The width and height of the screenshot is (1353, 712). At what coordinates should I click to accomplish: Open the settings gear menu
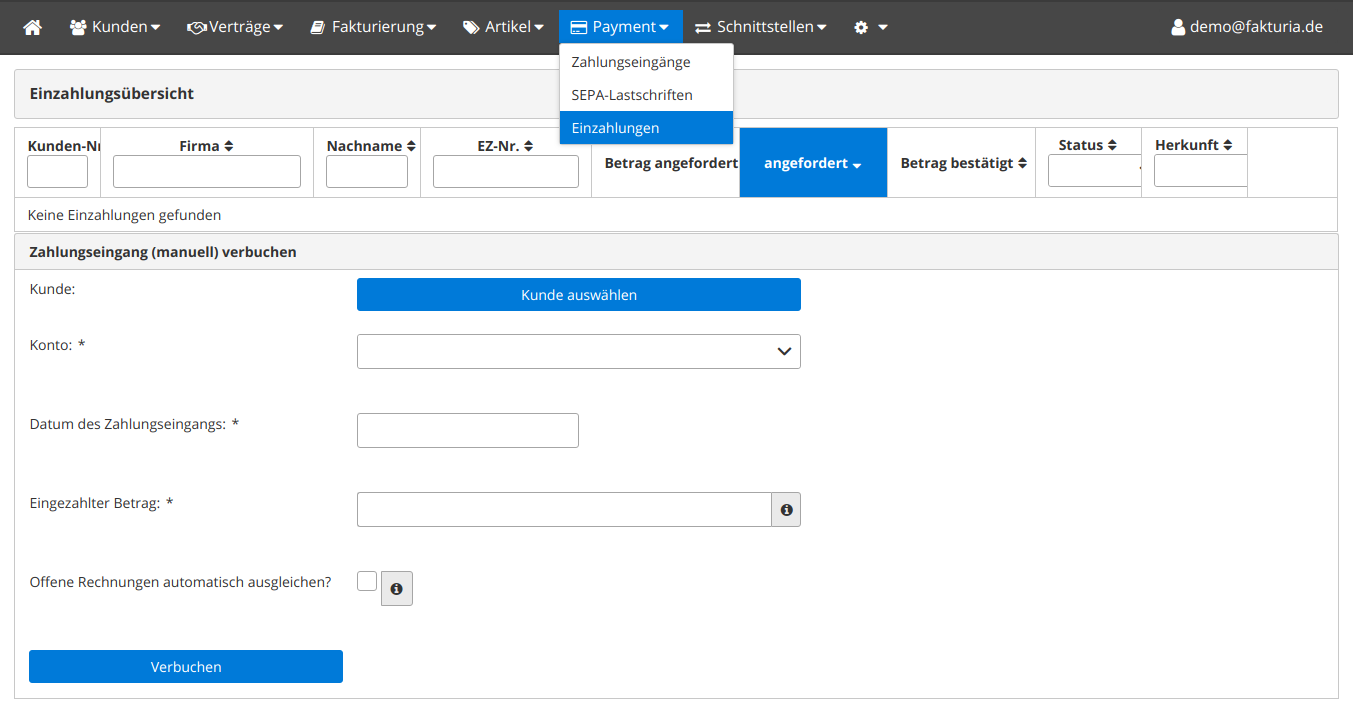(869, 27)
